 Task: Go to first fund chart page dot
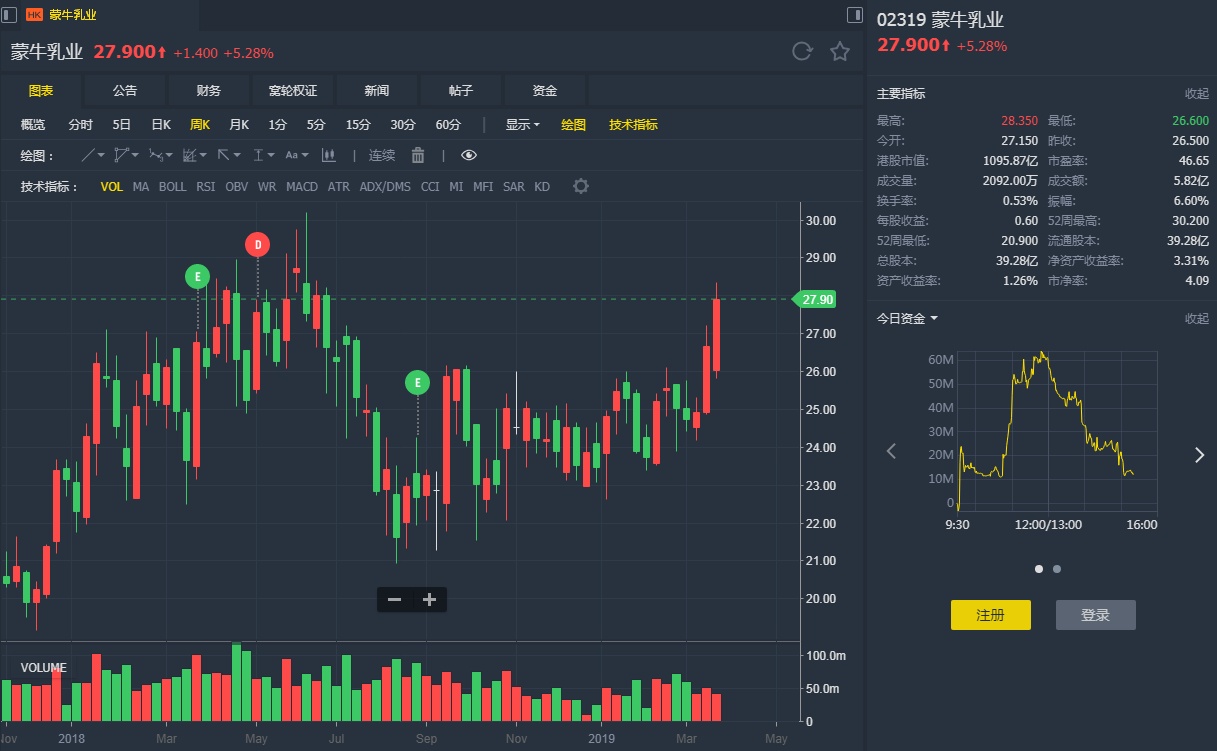[1039, 569]
